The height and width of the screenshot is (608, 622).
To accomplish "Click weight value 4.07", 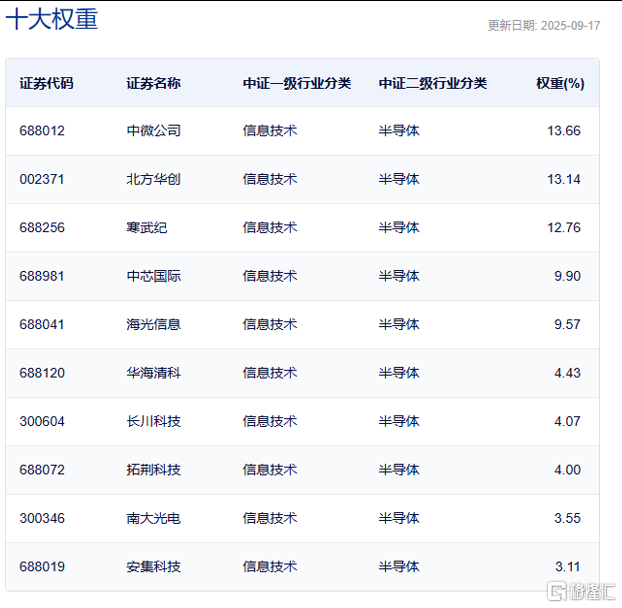I will (567, 421).
